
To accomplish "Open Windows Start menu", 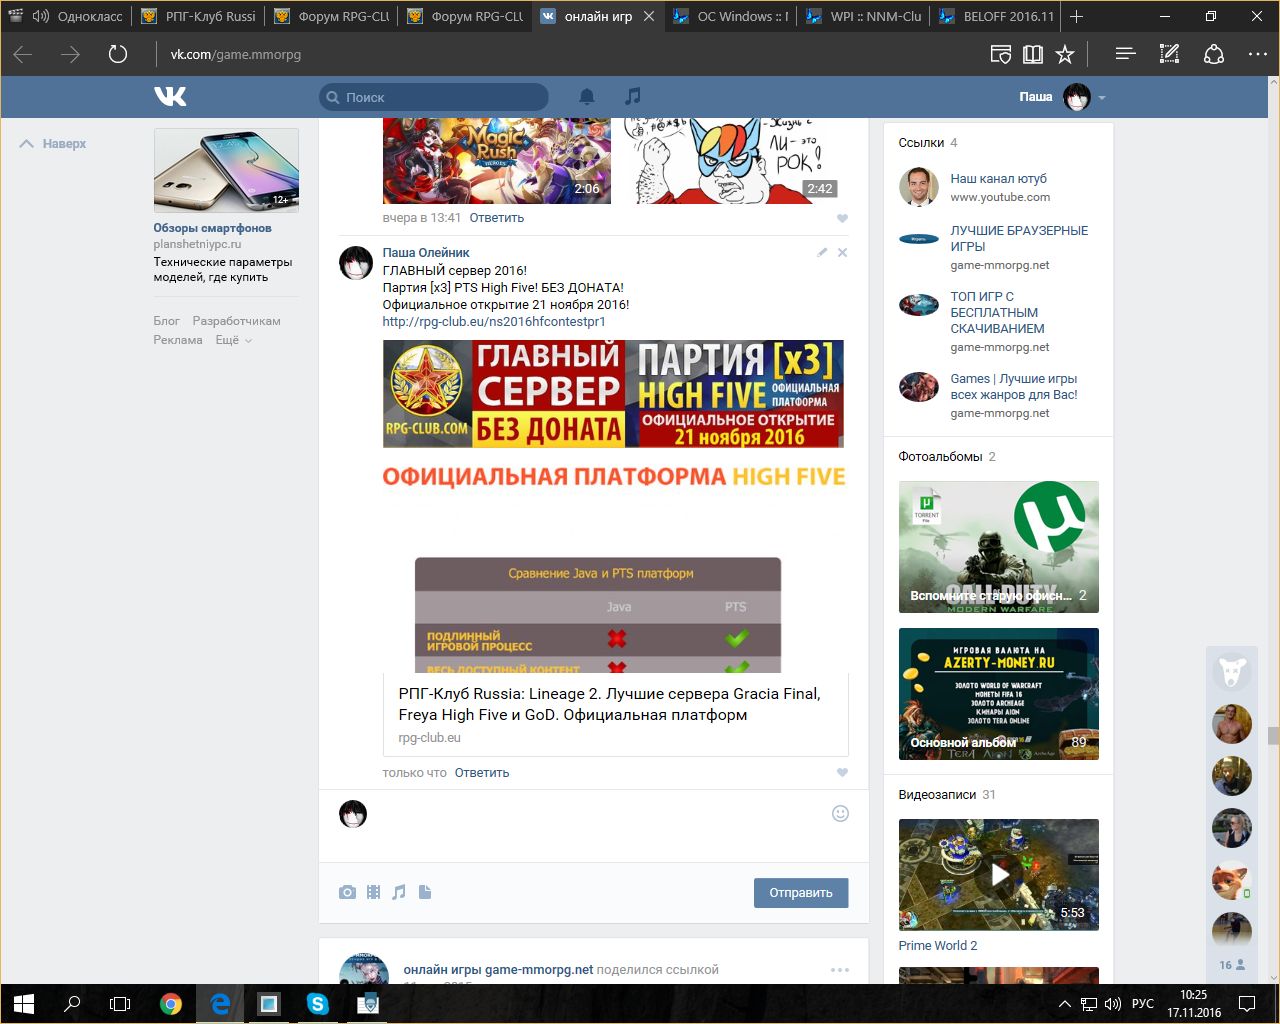I will pos(24,1003).
